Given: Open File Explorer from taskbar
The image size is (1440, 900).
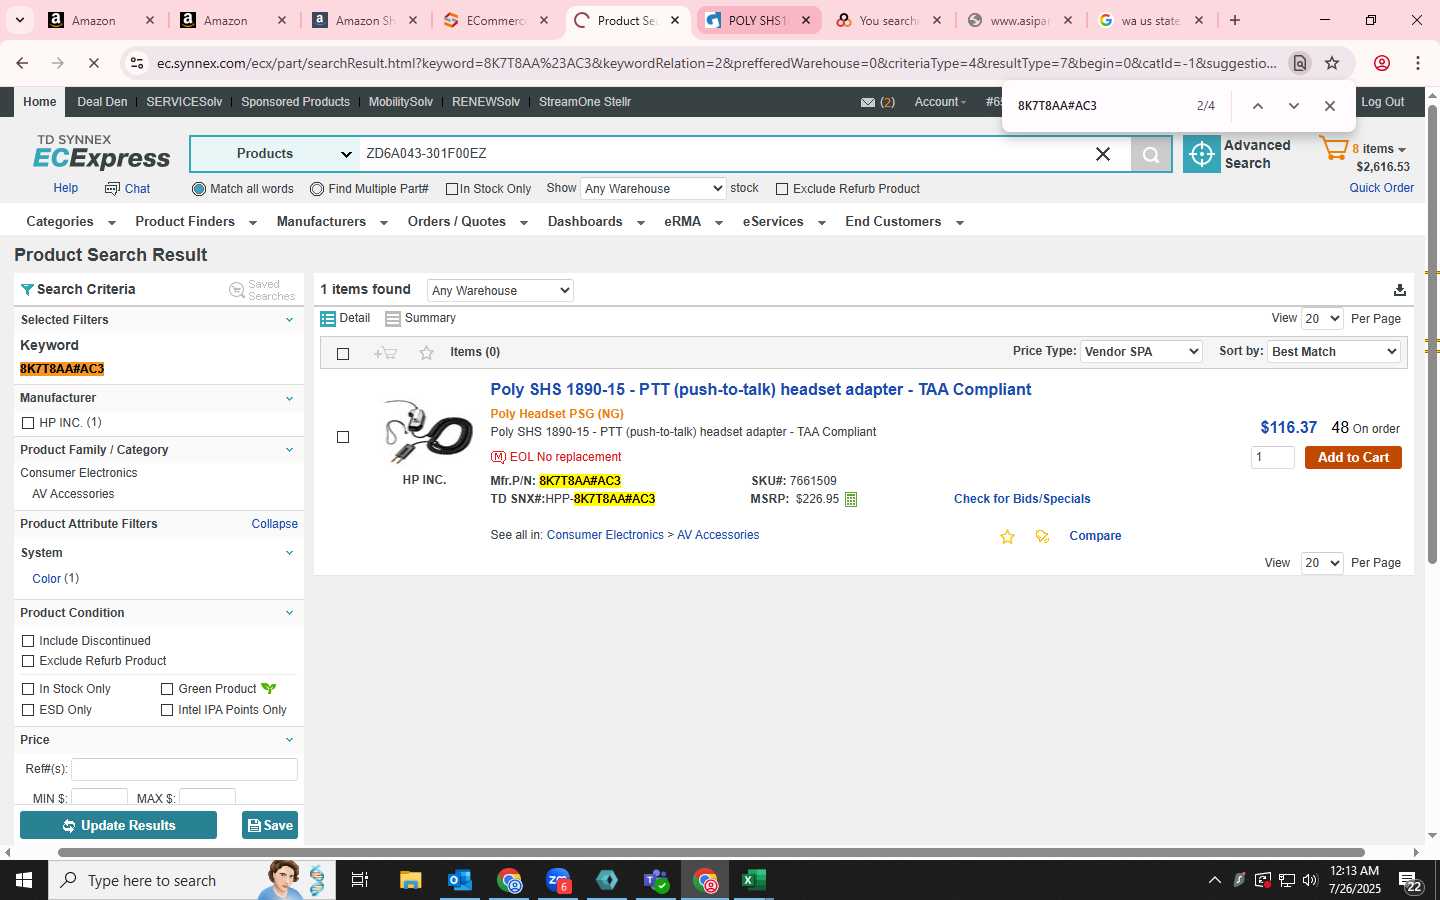Looking at the screenshot, I should tap(411, 880).
